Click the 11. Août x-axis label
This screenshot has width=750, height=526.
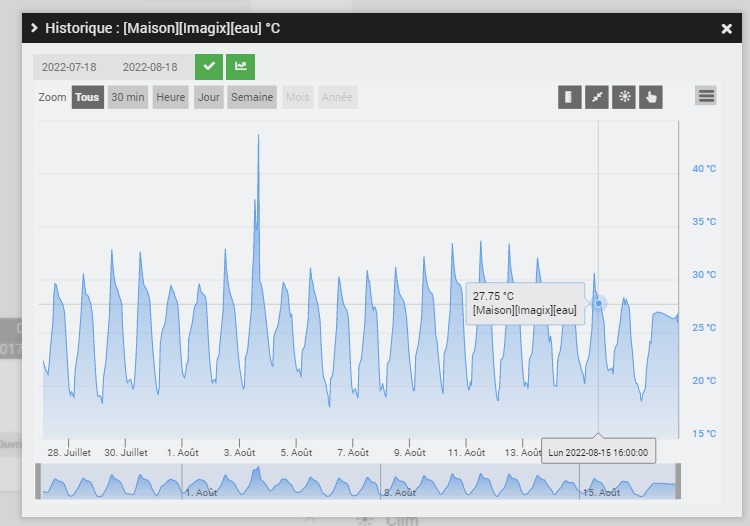coord(466,452)
